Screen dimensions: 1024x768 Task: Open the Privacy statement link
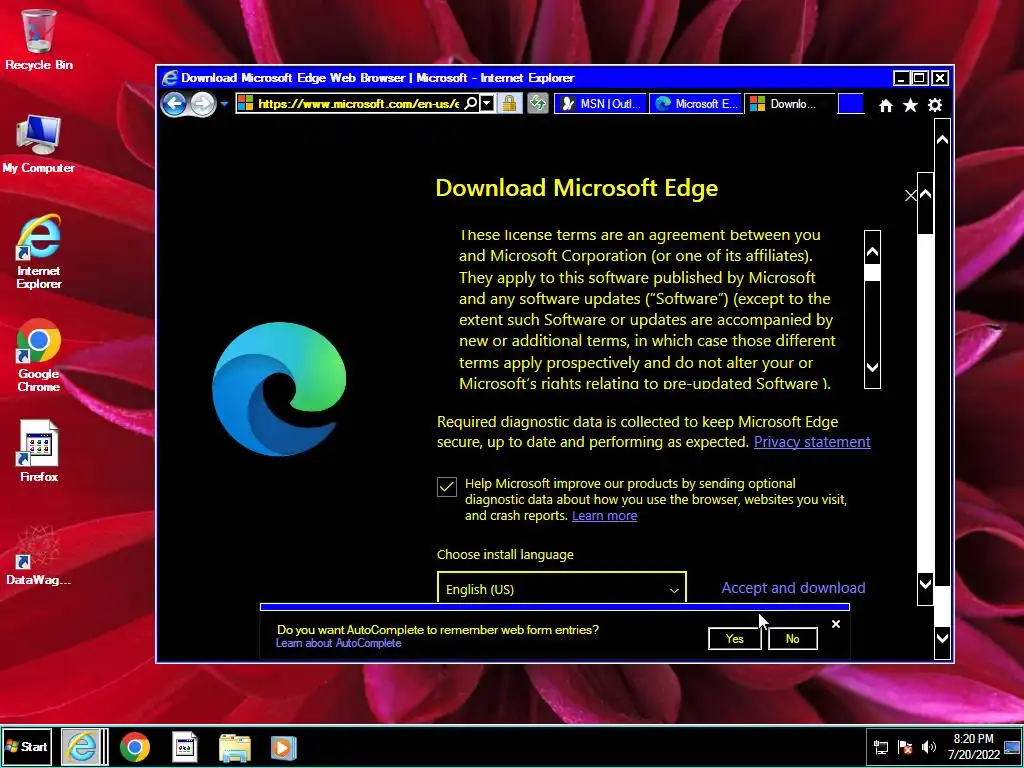812,442
